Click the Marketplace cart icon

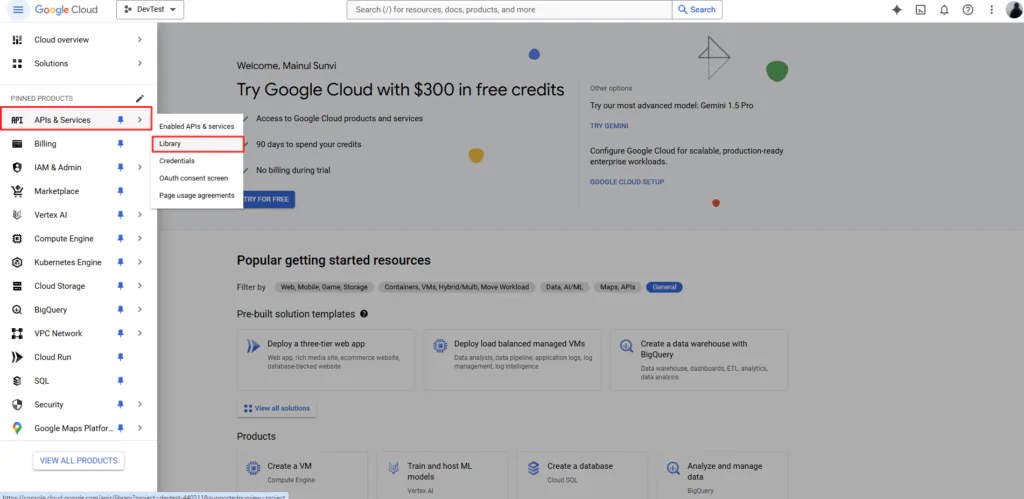tap(18, 191)
